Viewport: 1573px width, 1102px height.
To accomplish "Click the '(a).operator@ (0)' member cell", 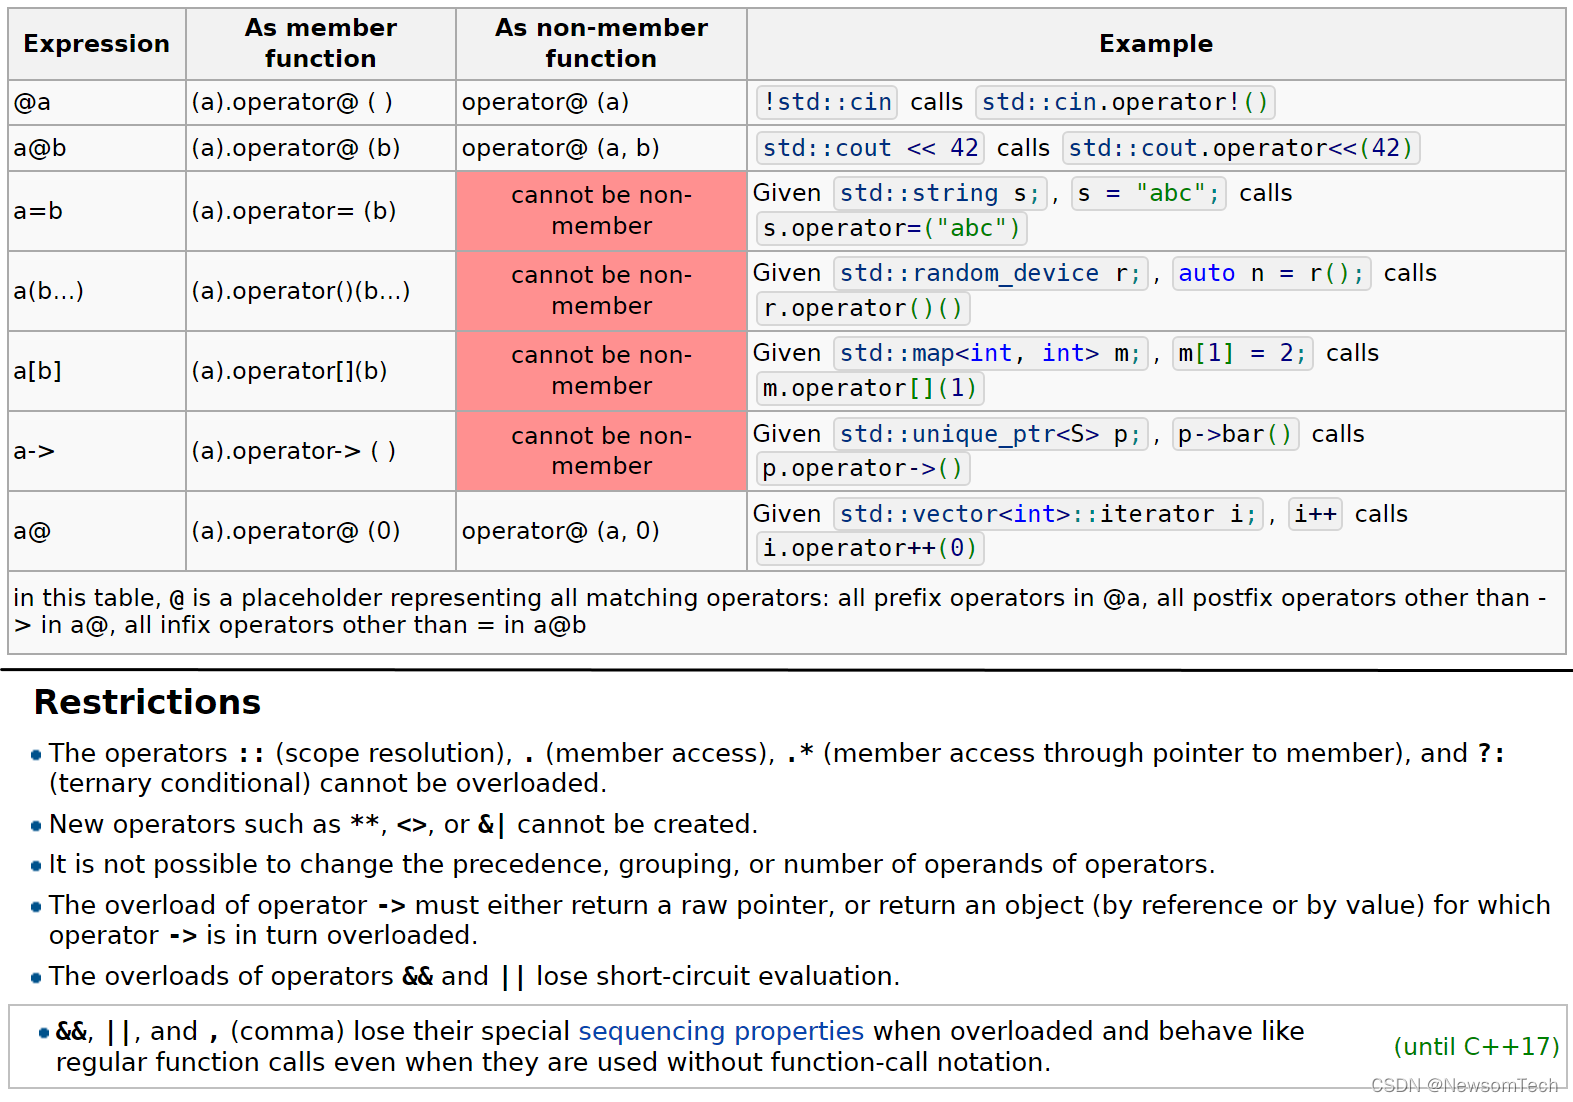I will pyautogui.click(x=321, y=531).
